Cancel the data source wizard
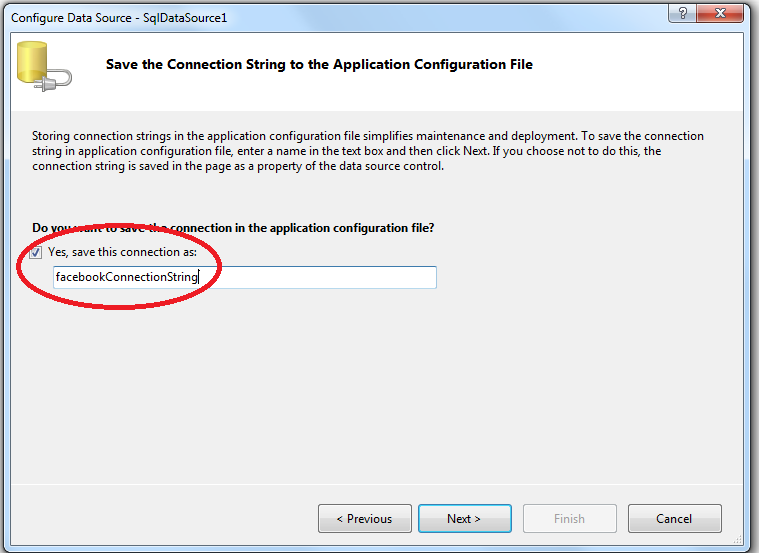 (x=674, y=519)
